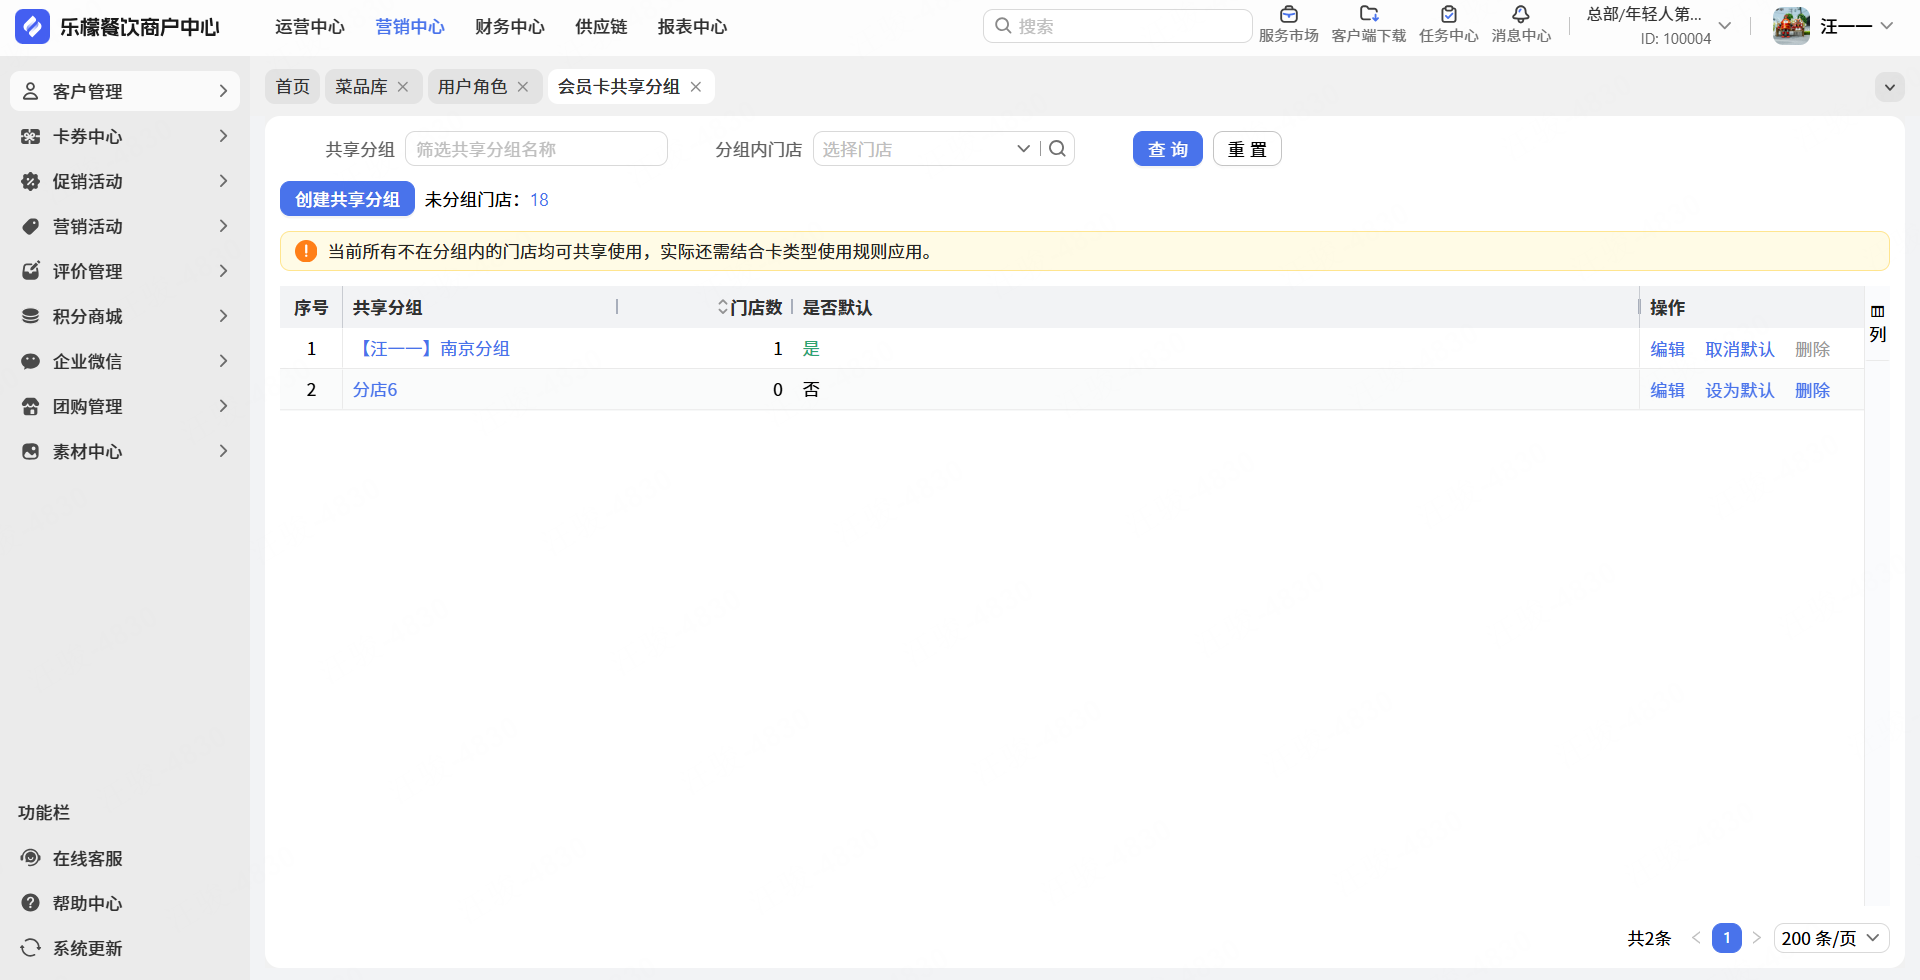Open the 未分组门店 count 18 link

coord(539,200)
